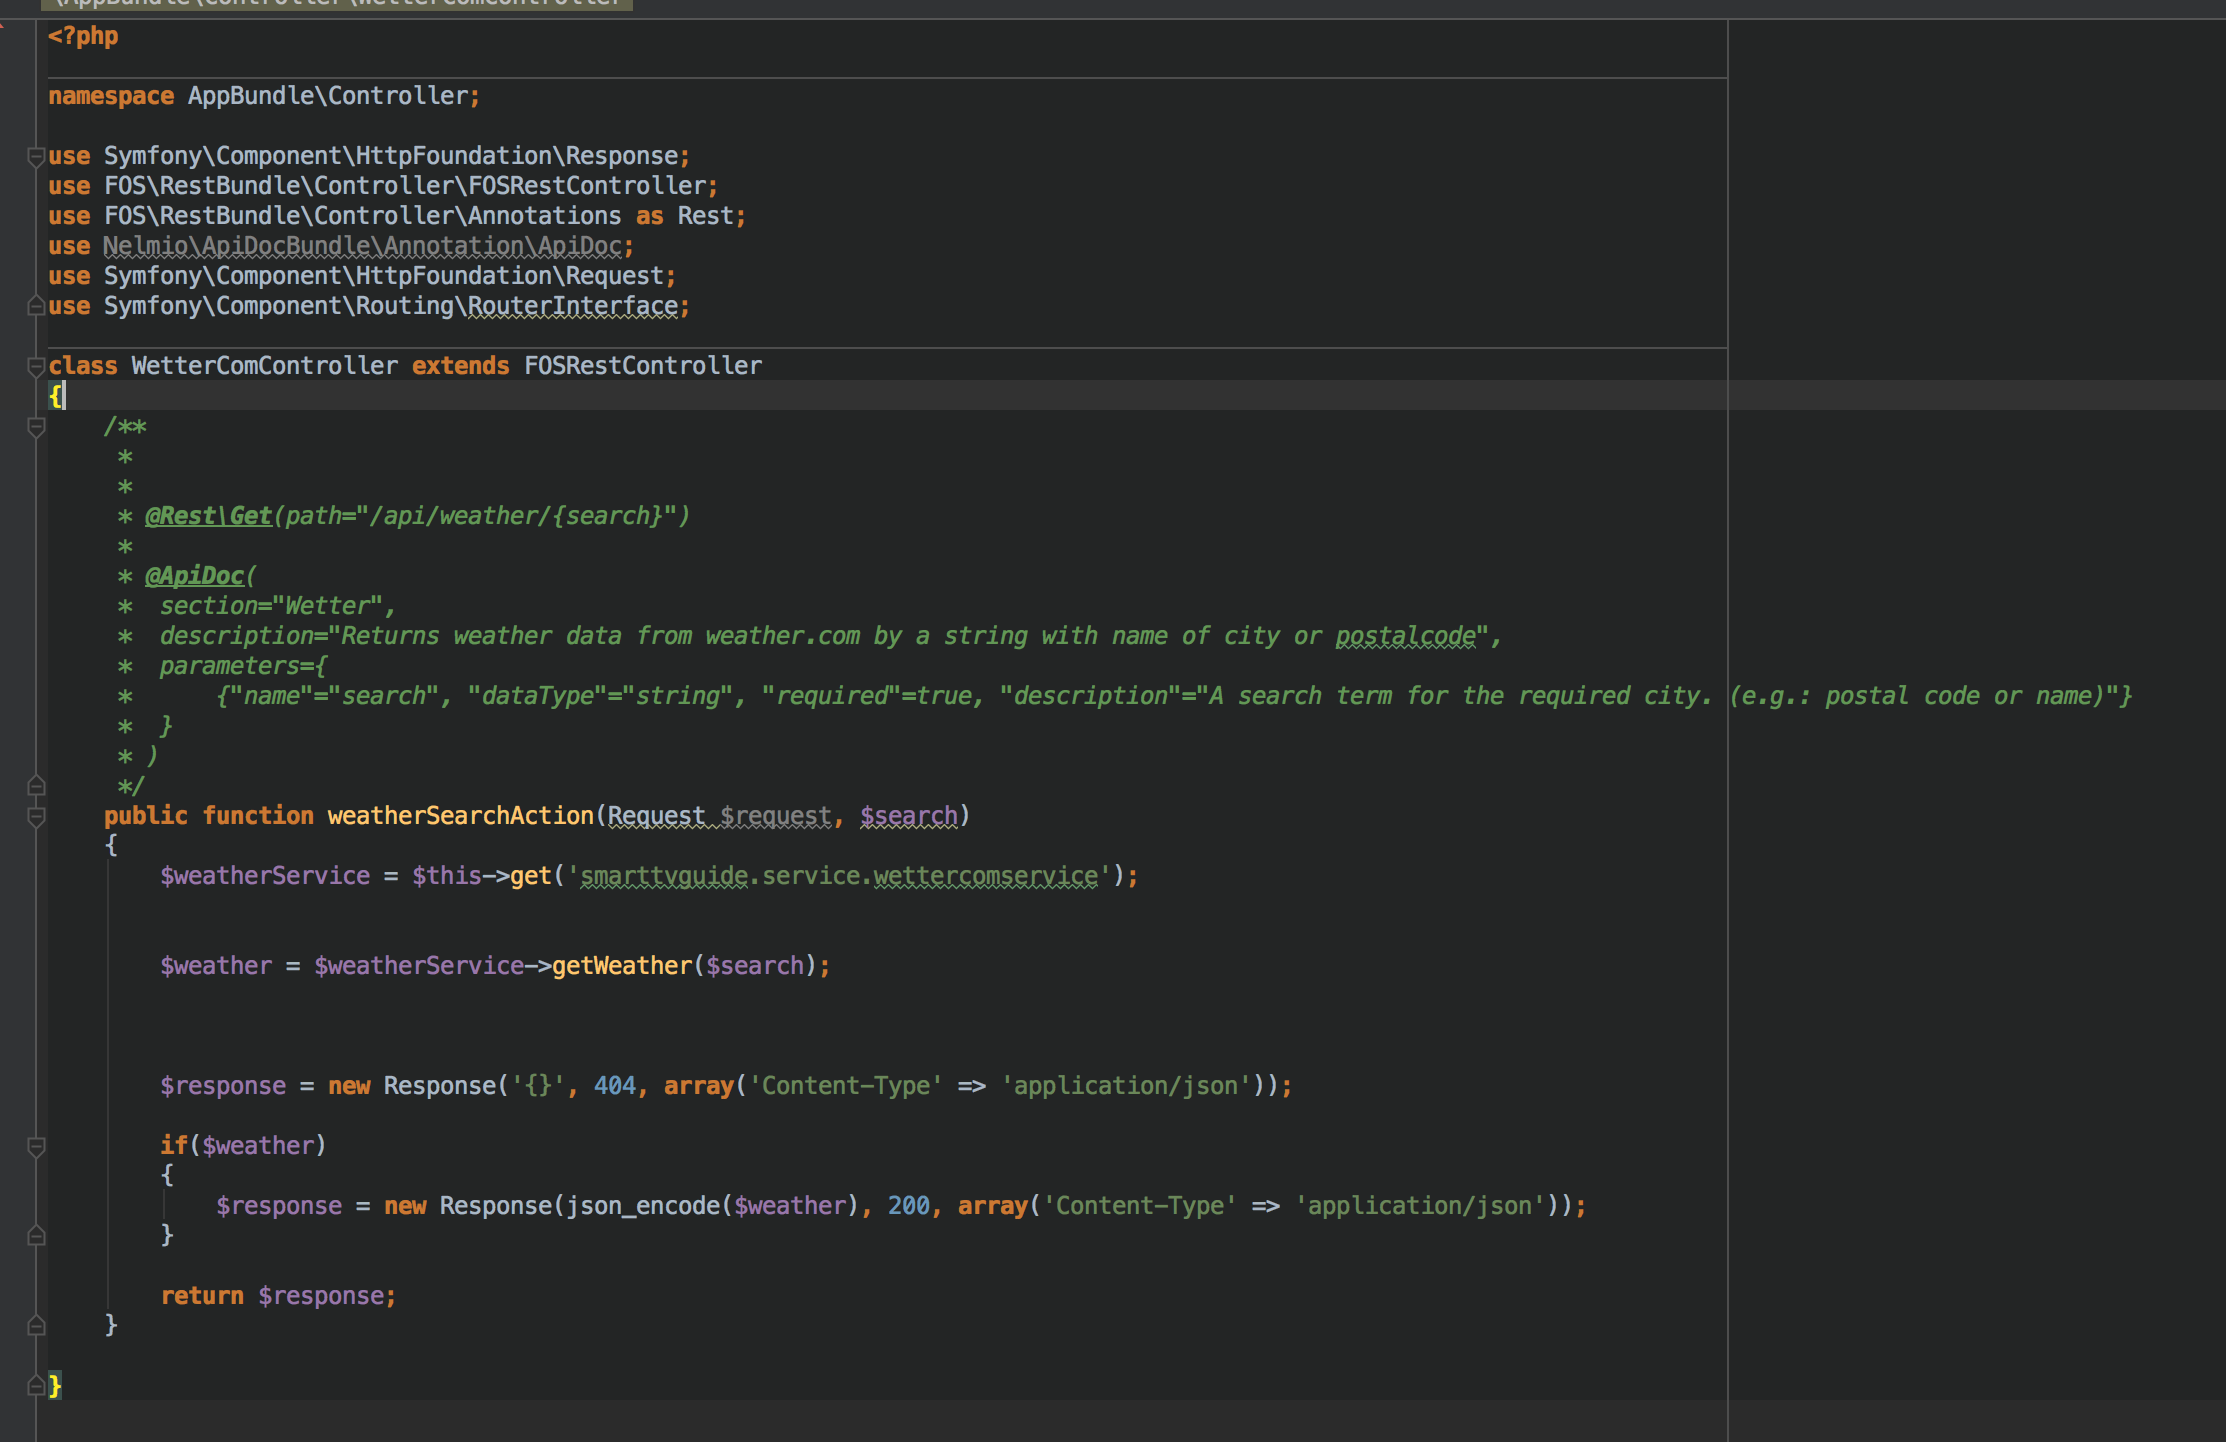Viewport: 2226px width, 1442px height.
Task: Click fold-end marker at if block closing brace
Action: coord(36,1236)
